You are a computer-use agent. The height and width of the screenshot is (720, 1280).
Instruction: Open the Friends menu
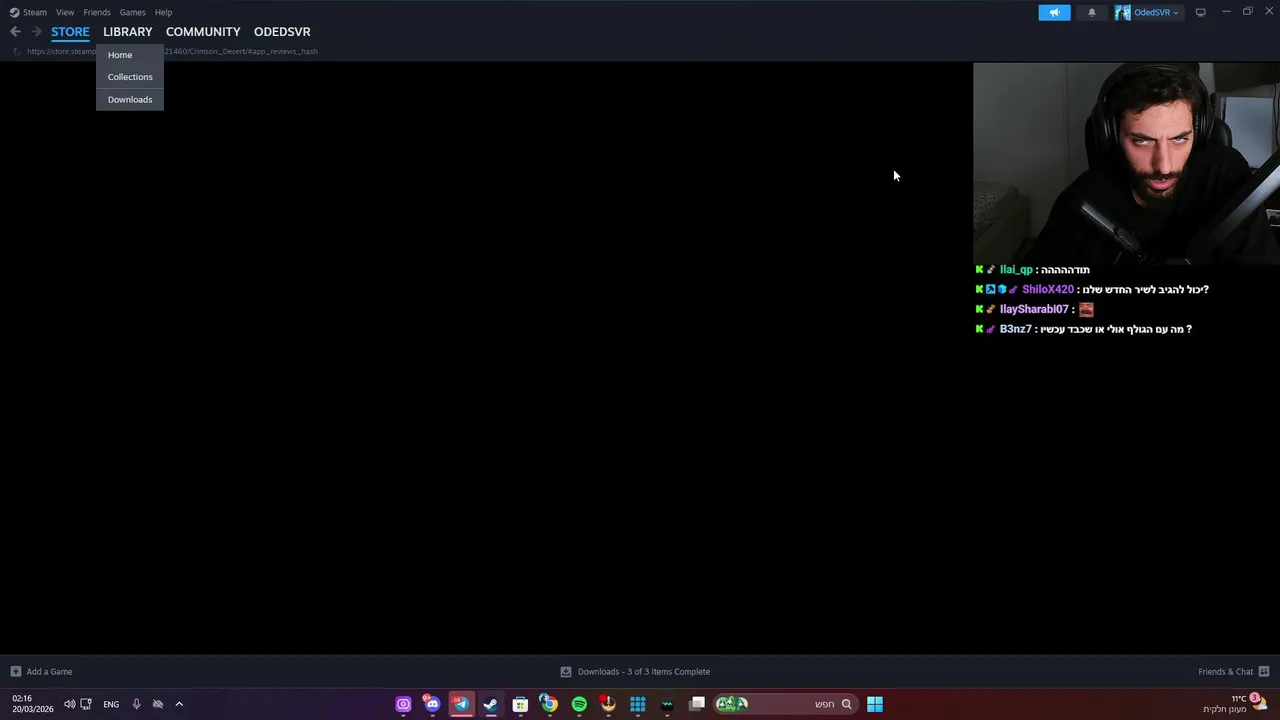97,12
